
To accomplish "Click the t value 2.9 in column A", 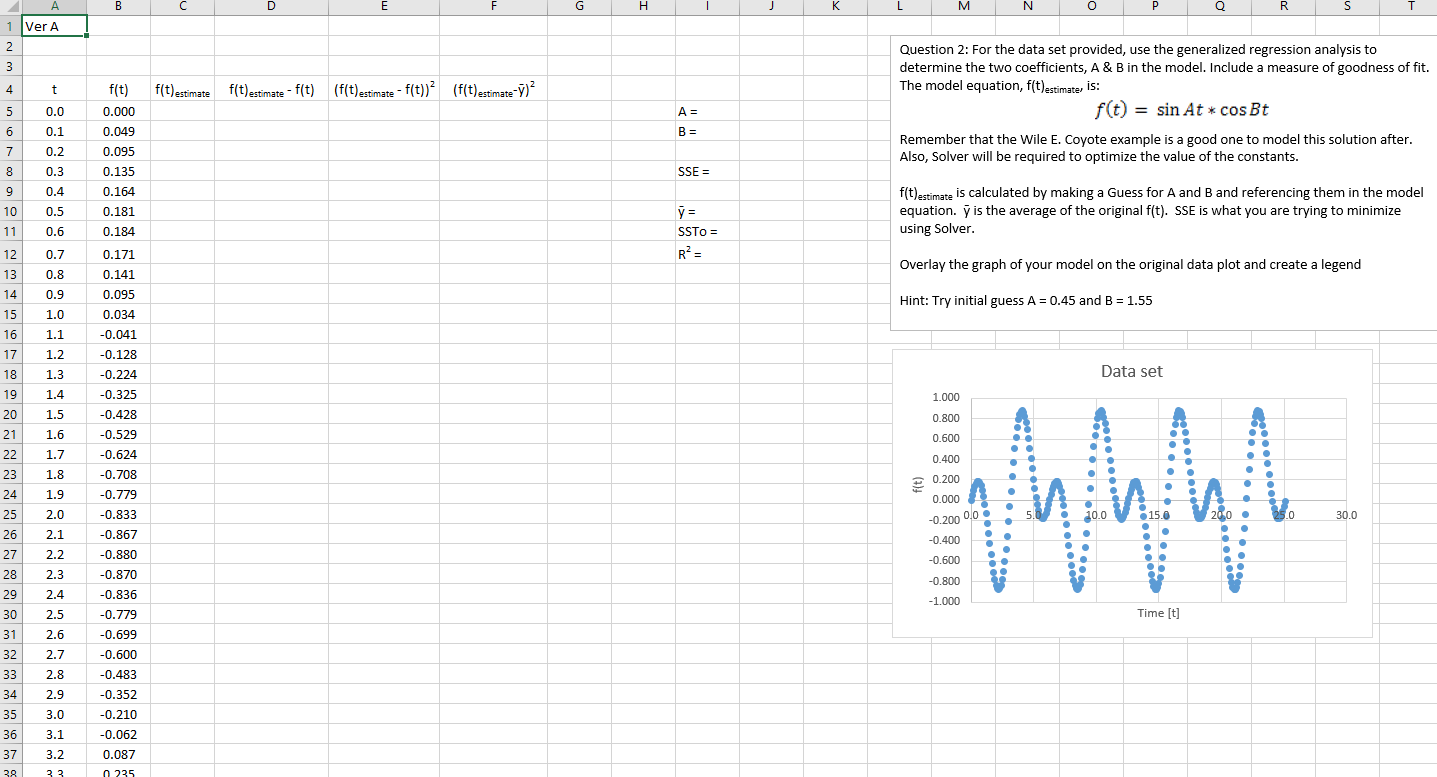I will point(54,694).
